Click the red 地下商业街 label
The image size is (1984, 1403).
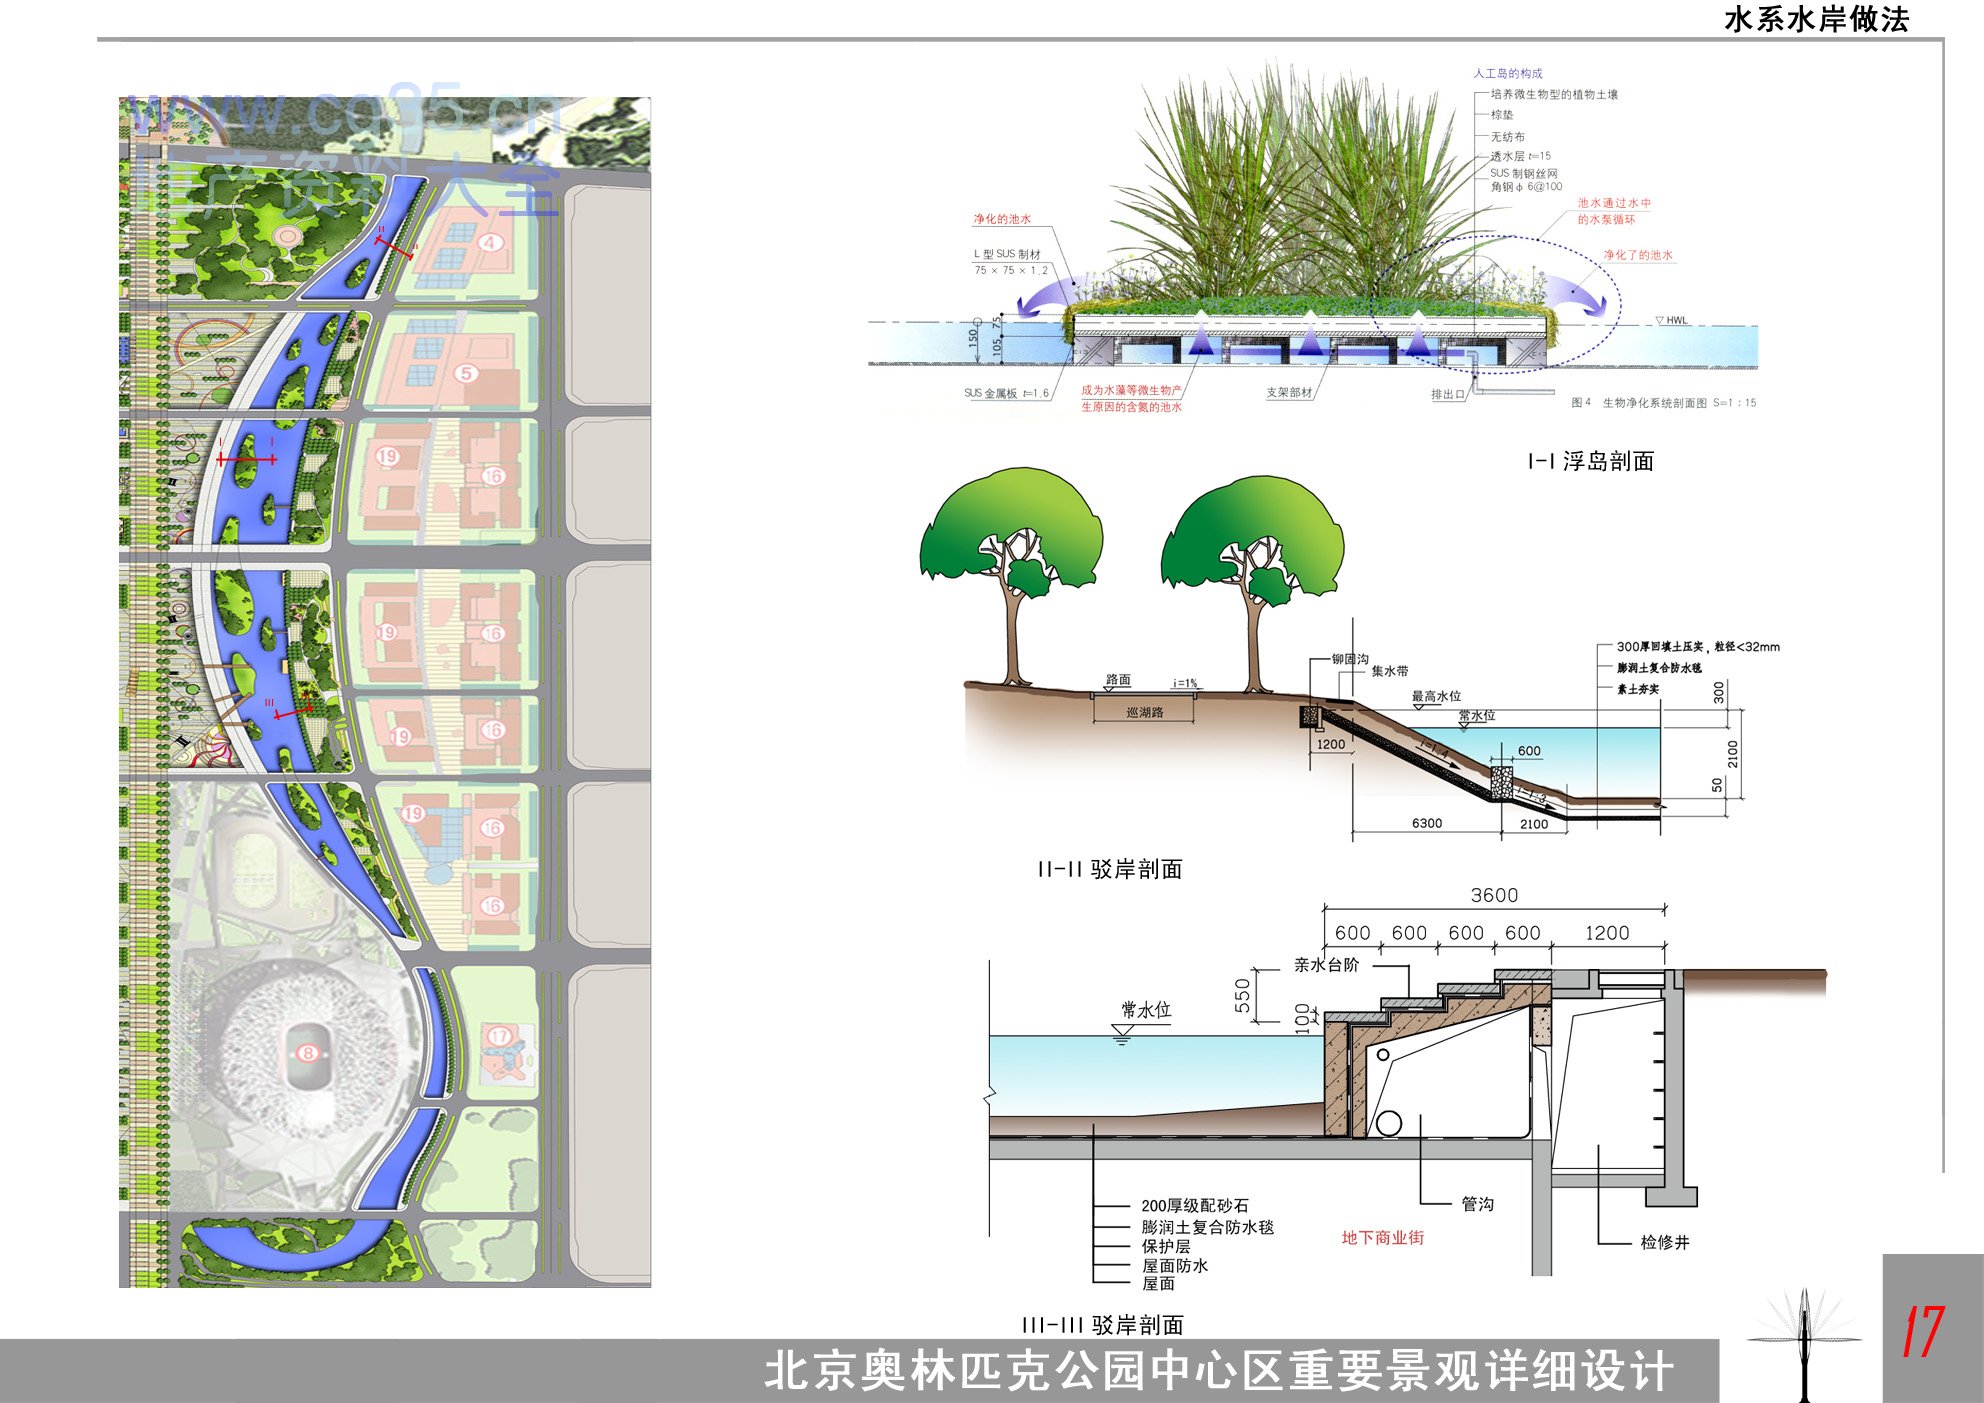[1382, 1238]
